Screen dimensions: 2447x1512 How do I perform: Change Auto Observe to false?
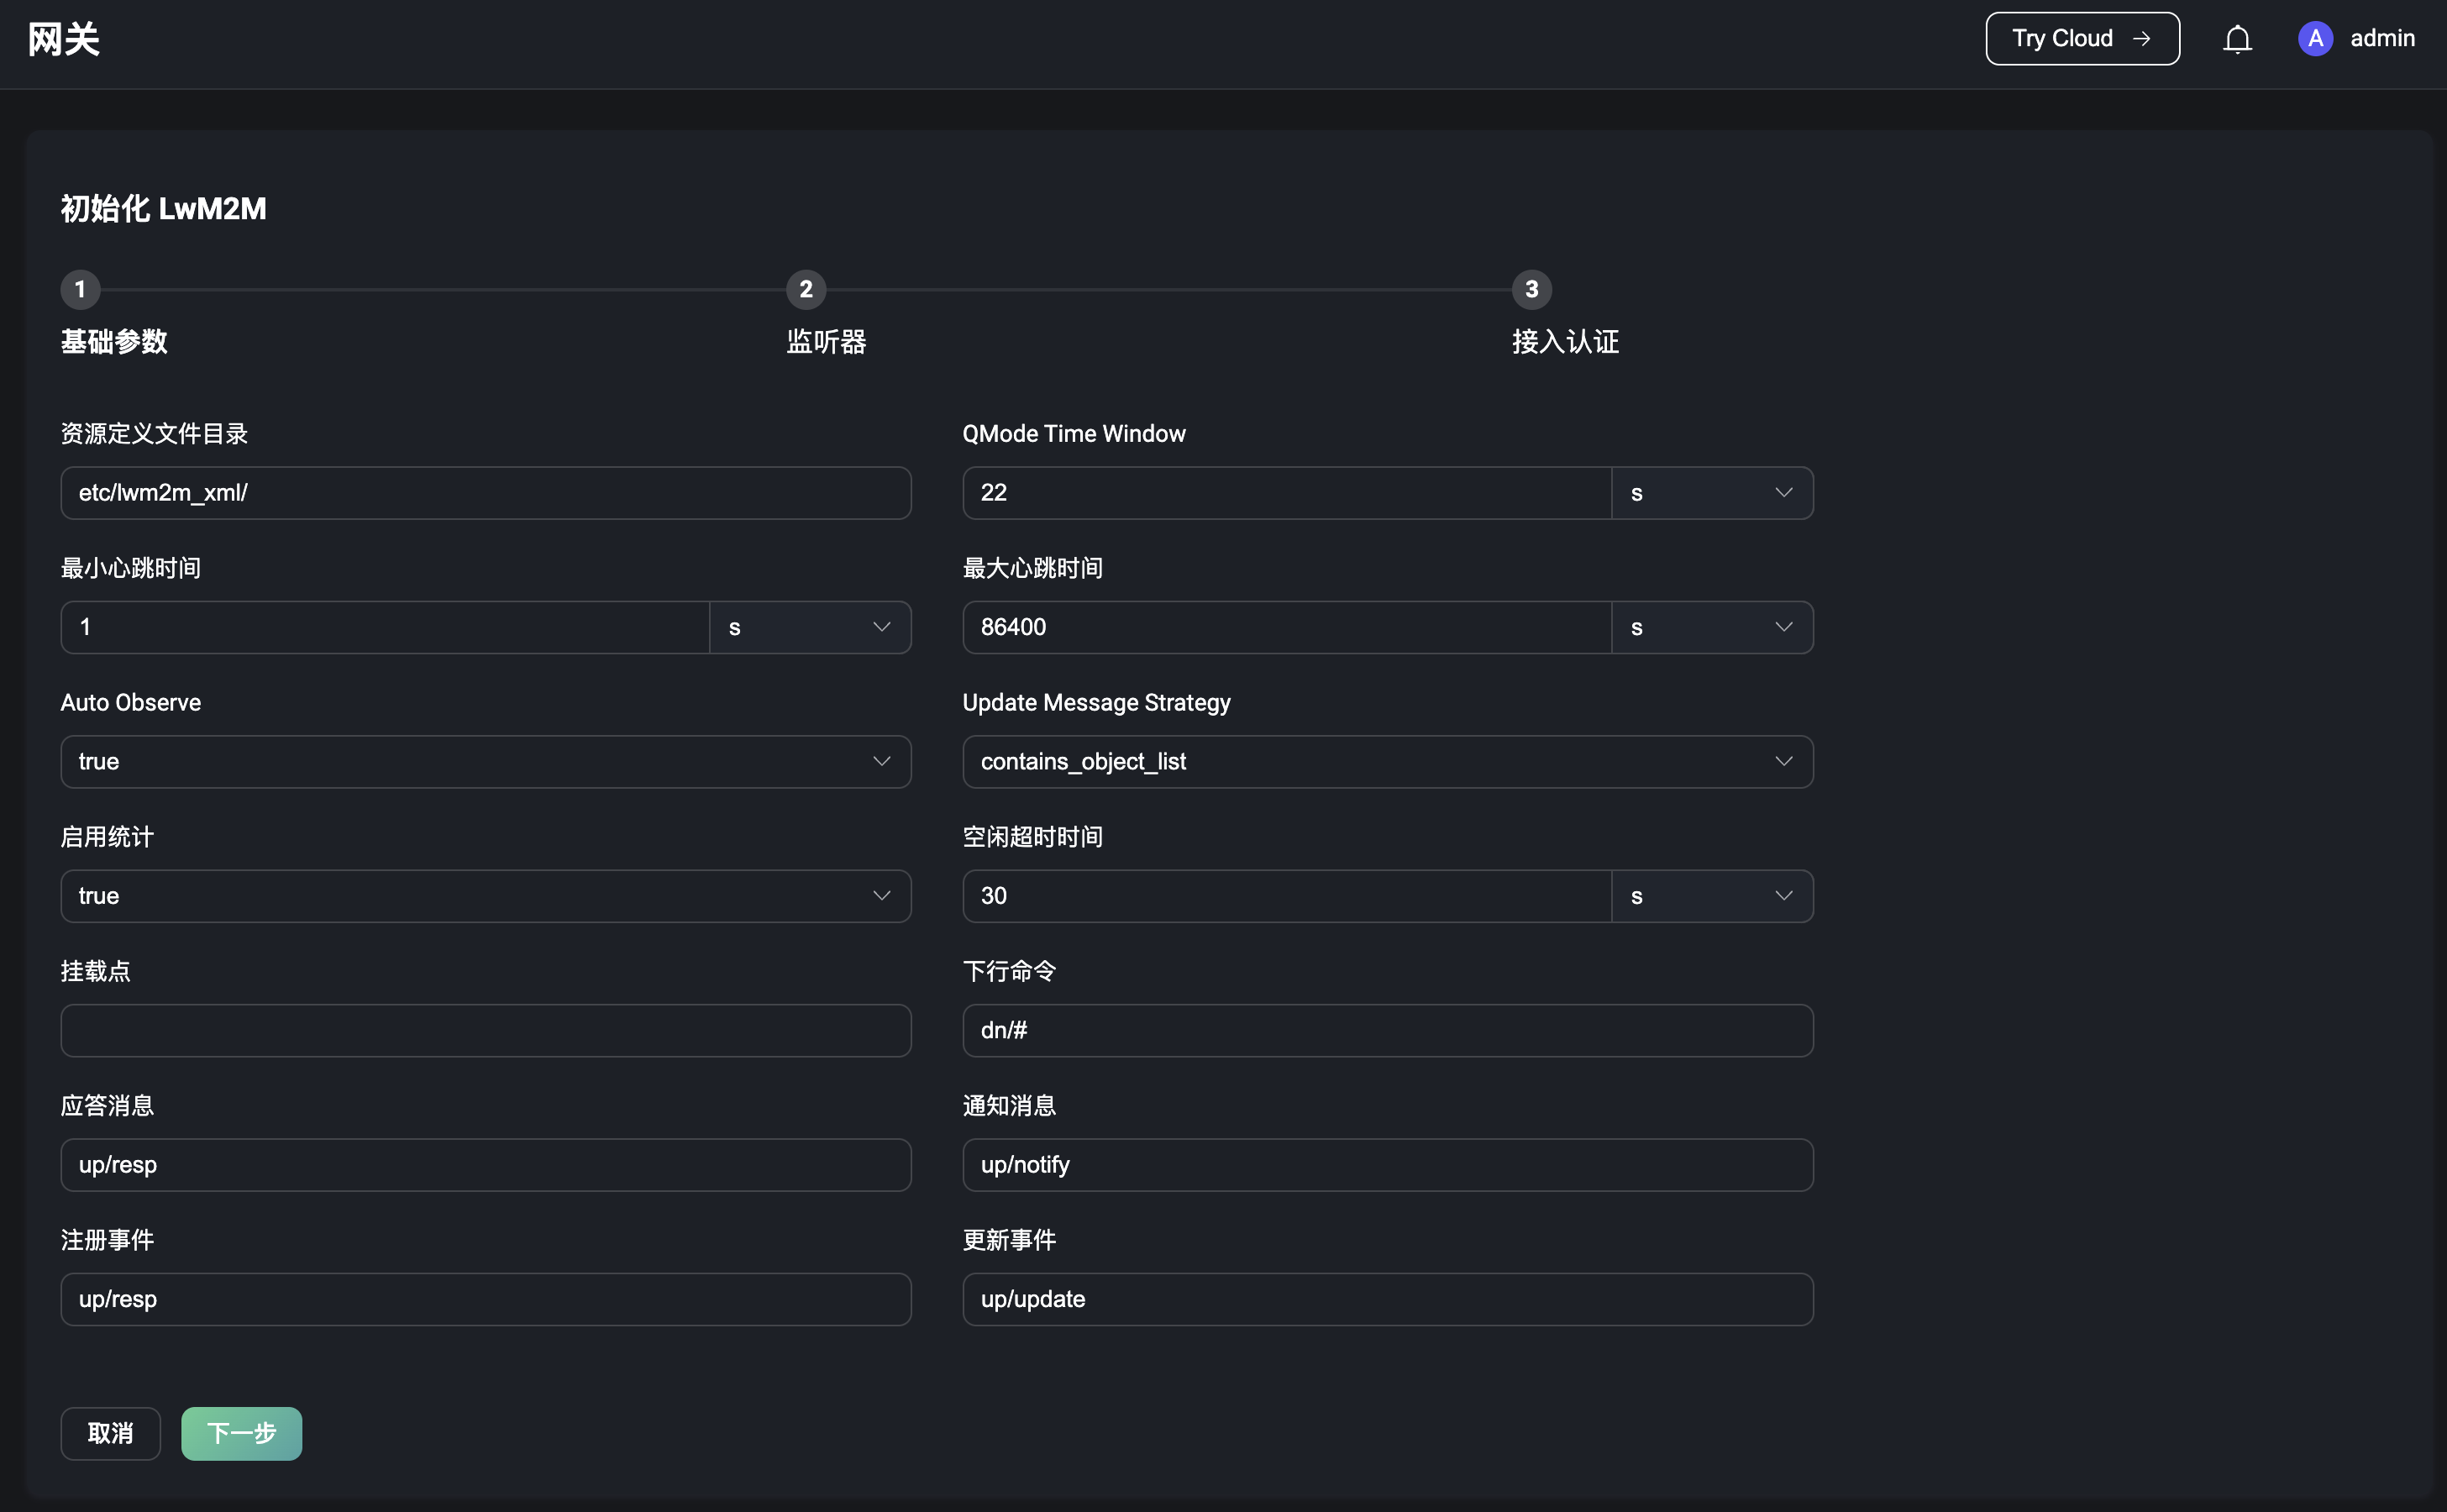pos(484,761)
